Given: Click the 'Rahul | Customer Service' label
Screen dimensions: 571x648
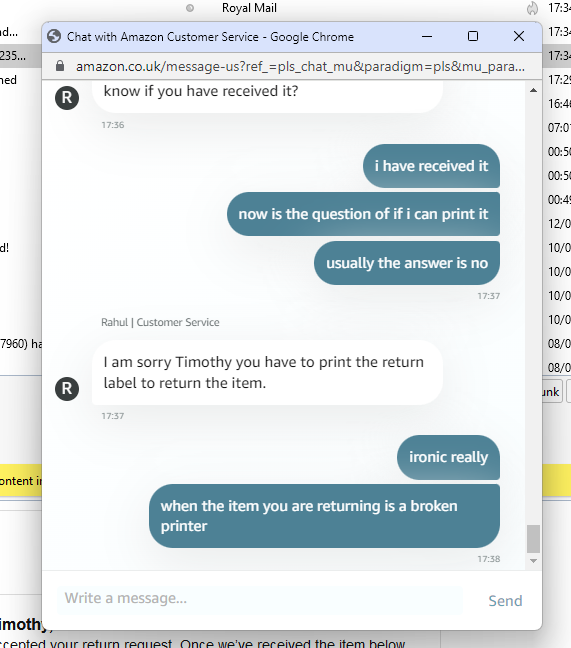Looking at the screenshot, I should (x=160, y=322).
